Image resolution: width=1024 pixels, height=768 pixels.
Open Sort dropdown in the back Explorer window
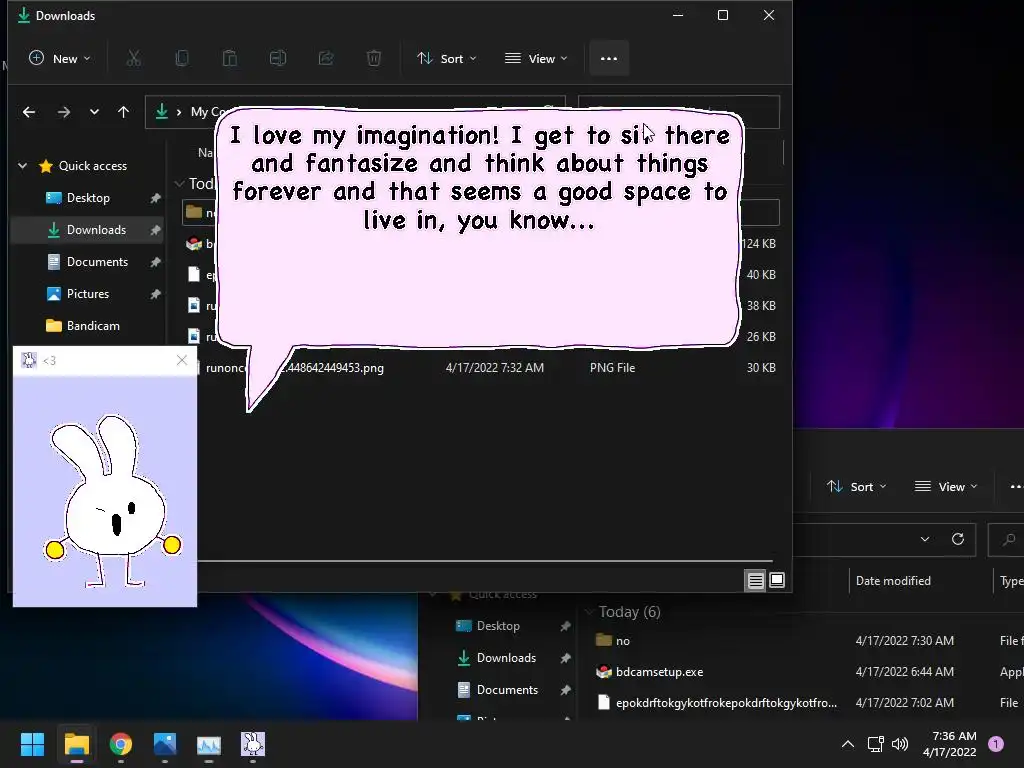point(856,487)
